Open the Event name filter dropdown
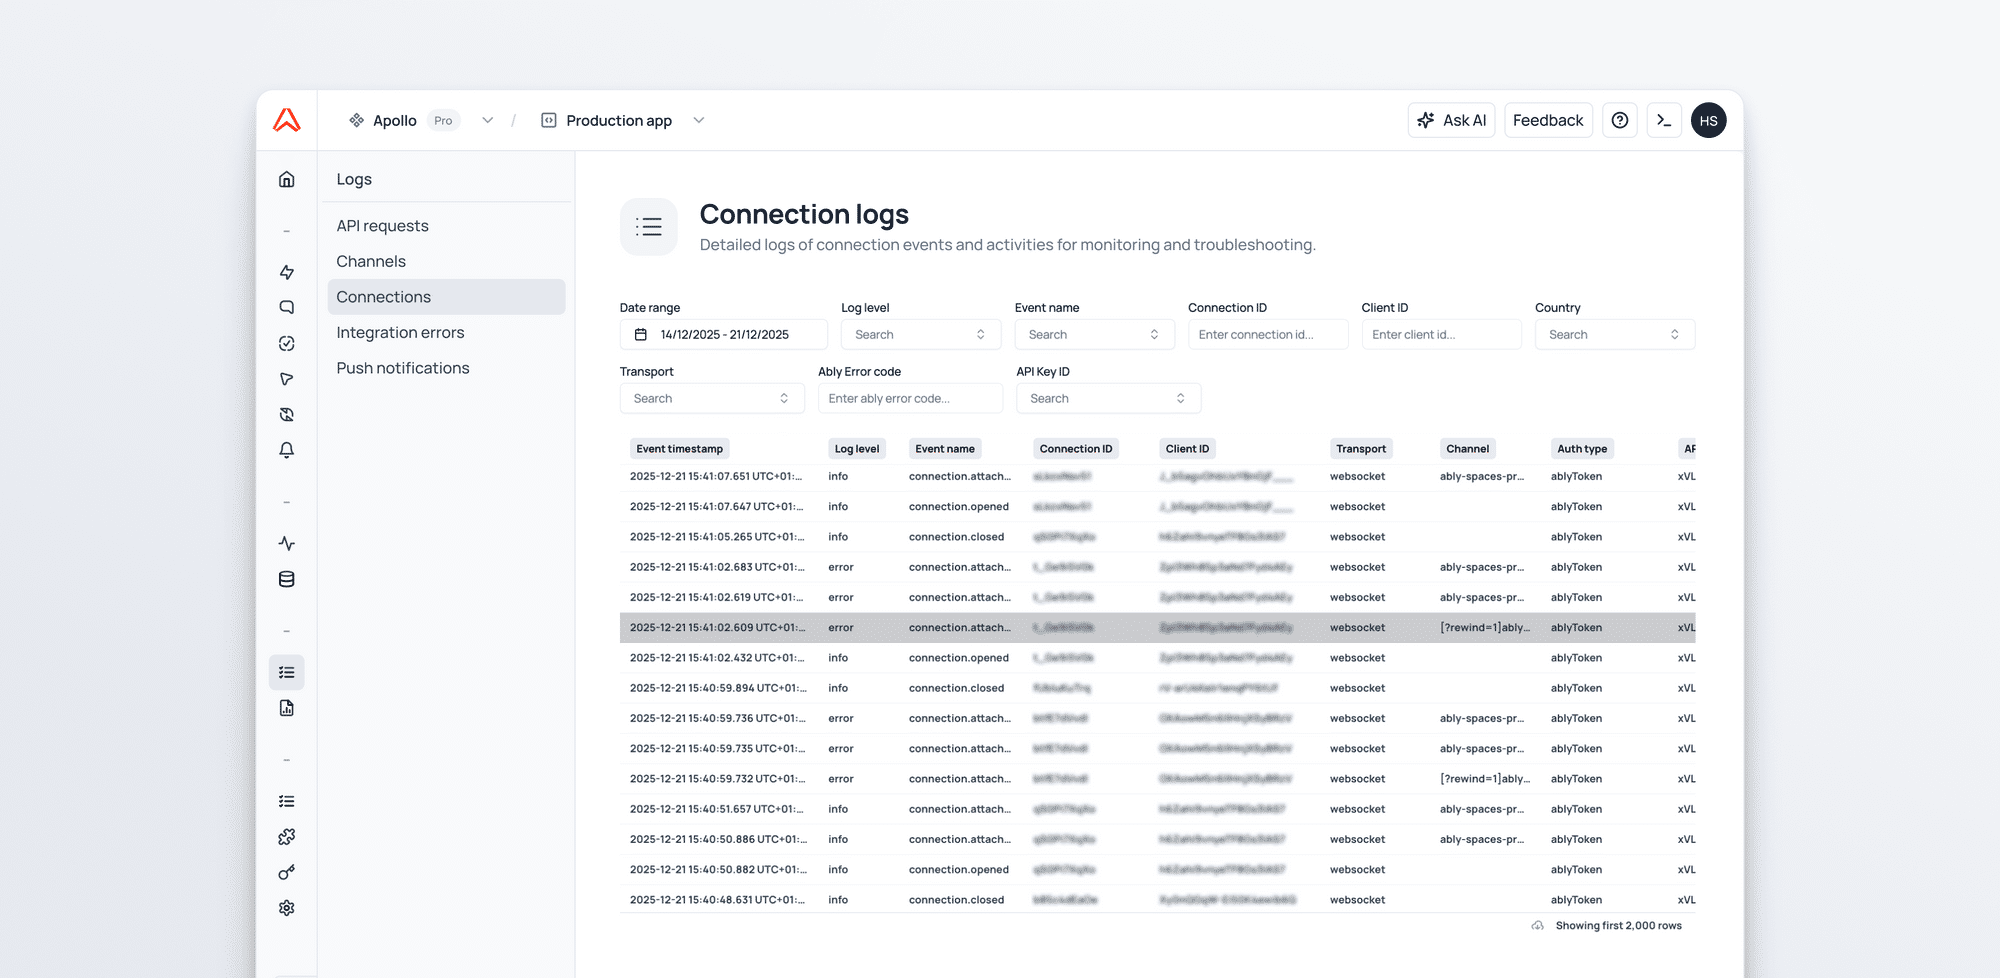The height and width of the screenshot is (978, 2000). [x=1093, y=335]
